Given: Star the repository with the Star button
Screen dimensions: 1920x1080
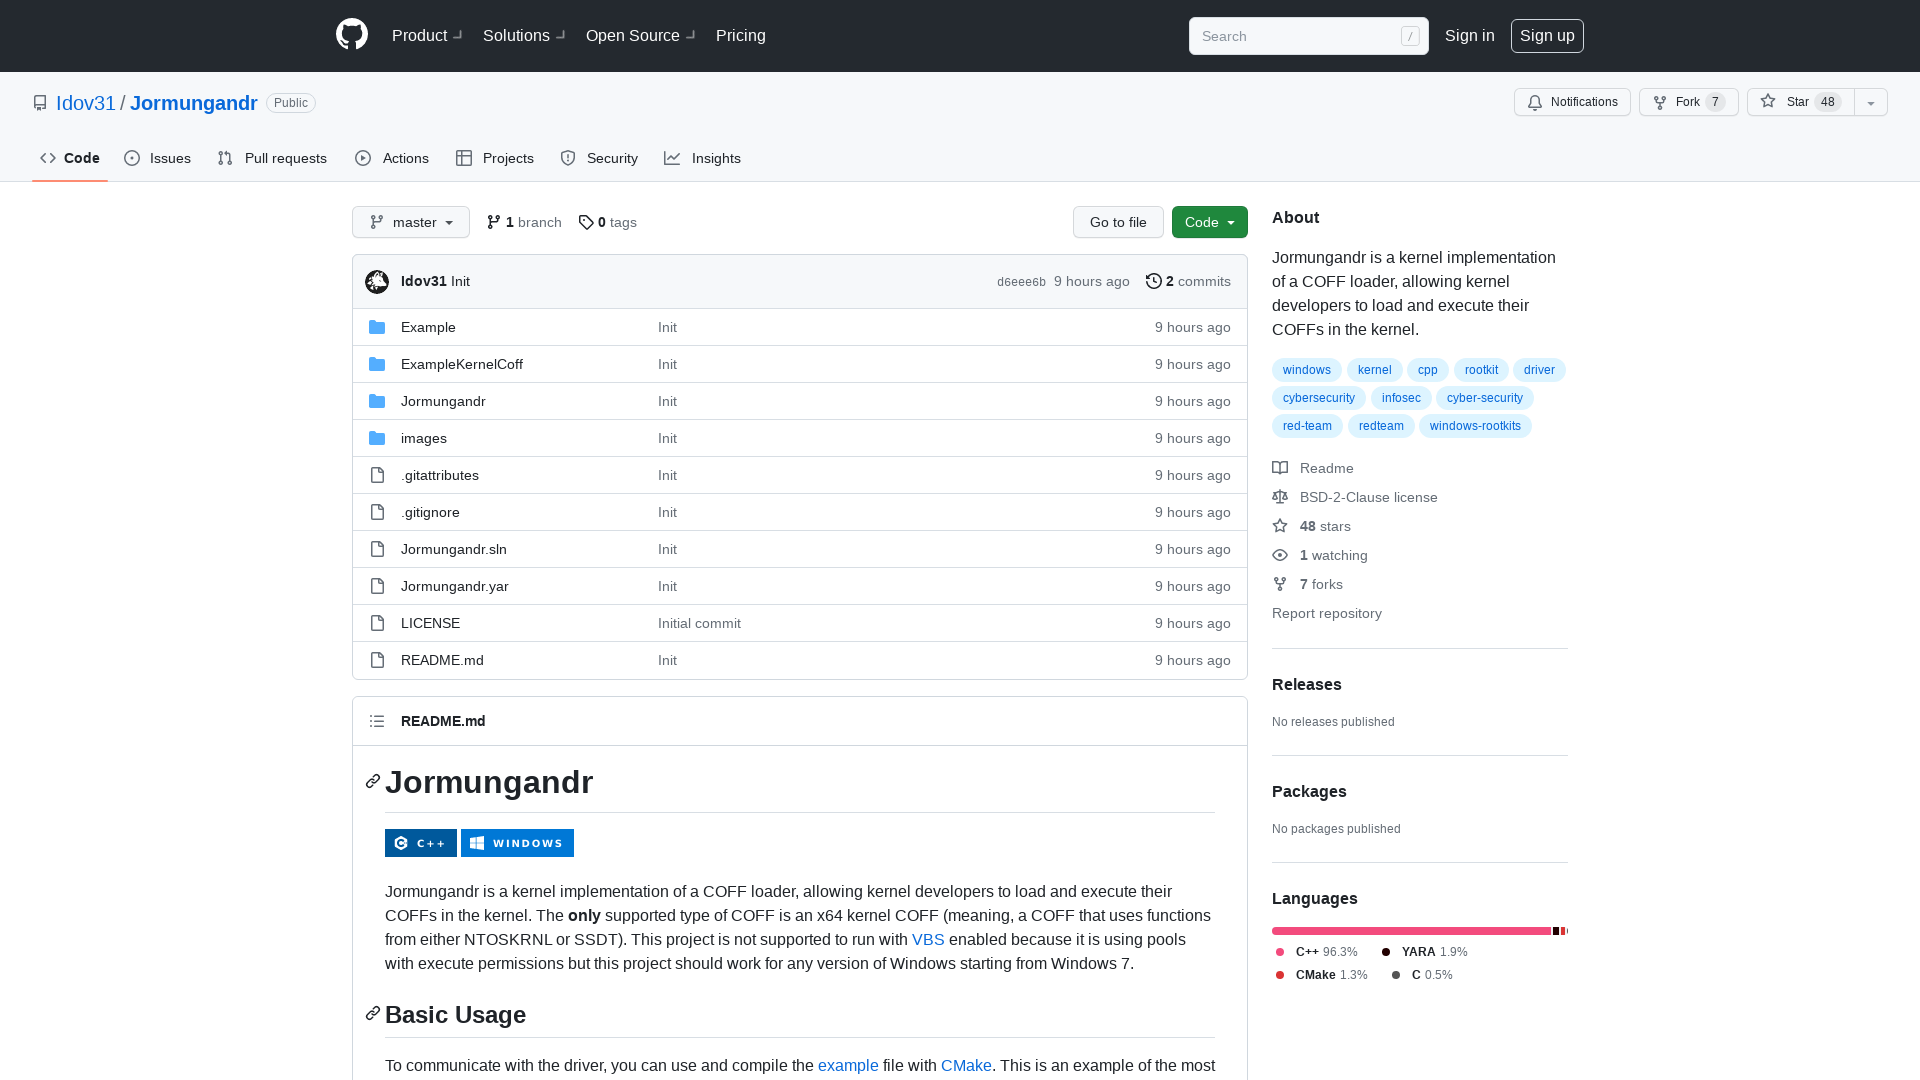Looking at the screenshot, I should coord(1801,102).
